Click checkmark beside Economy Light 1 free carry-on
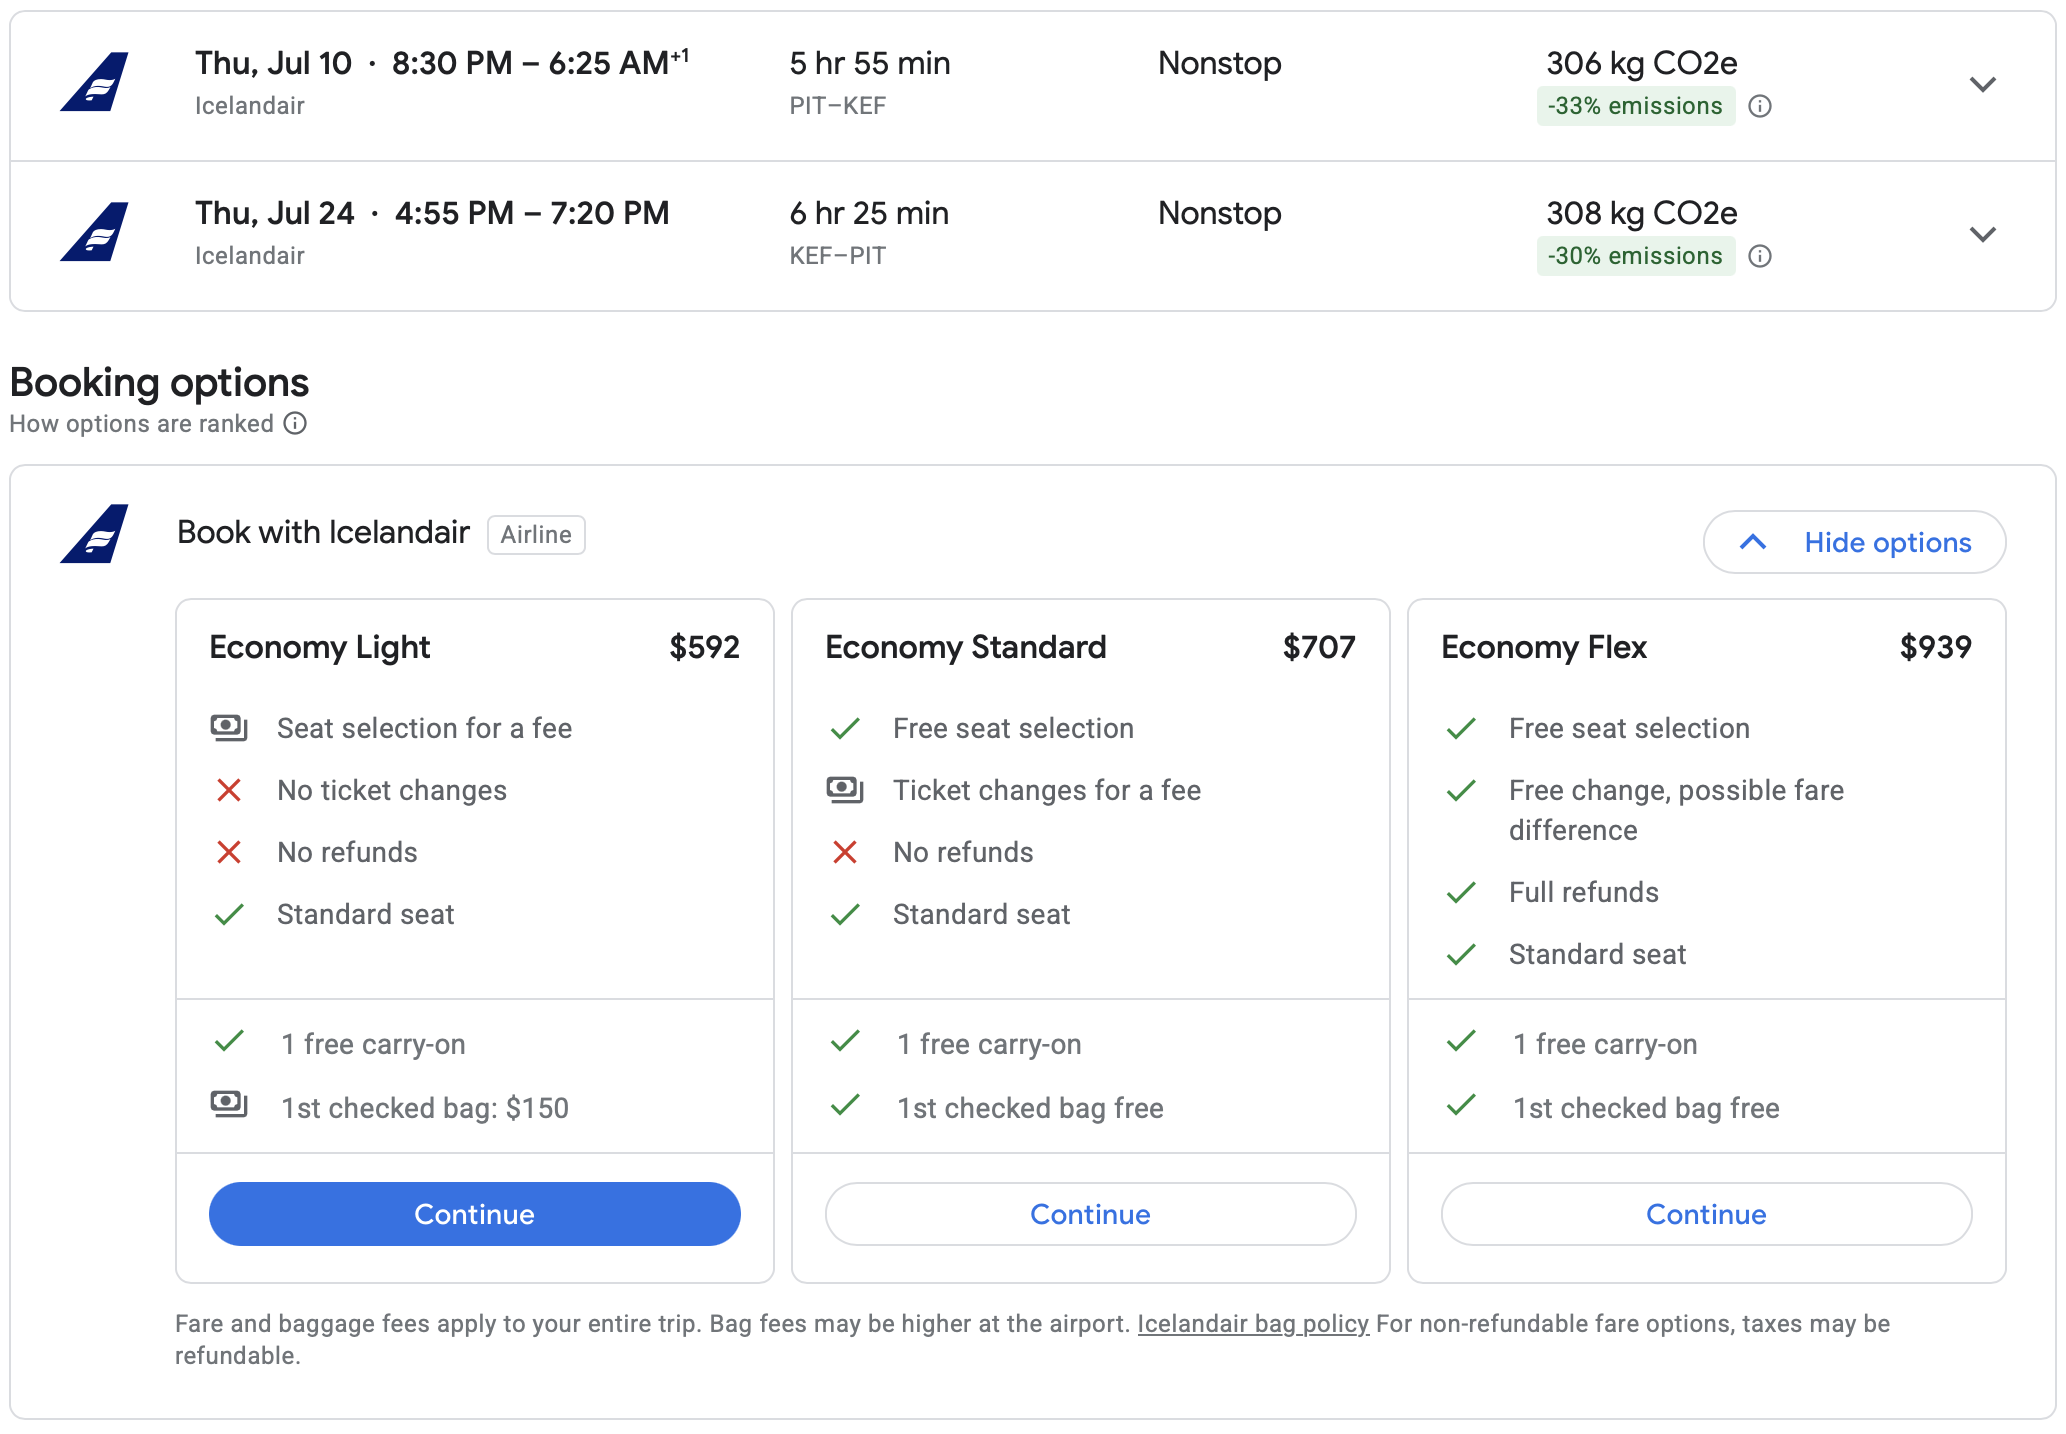 click(229, 1042)
